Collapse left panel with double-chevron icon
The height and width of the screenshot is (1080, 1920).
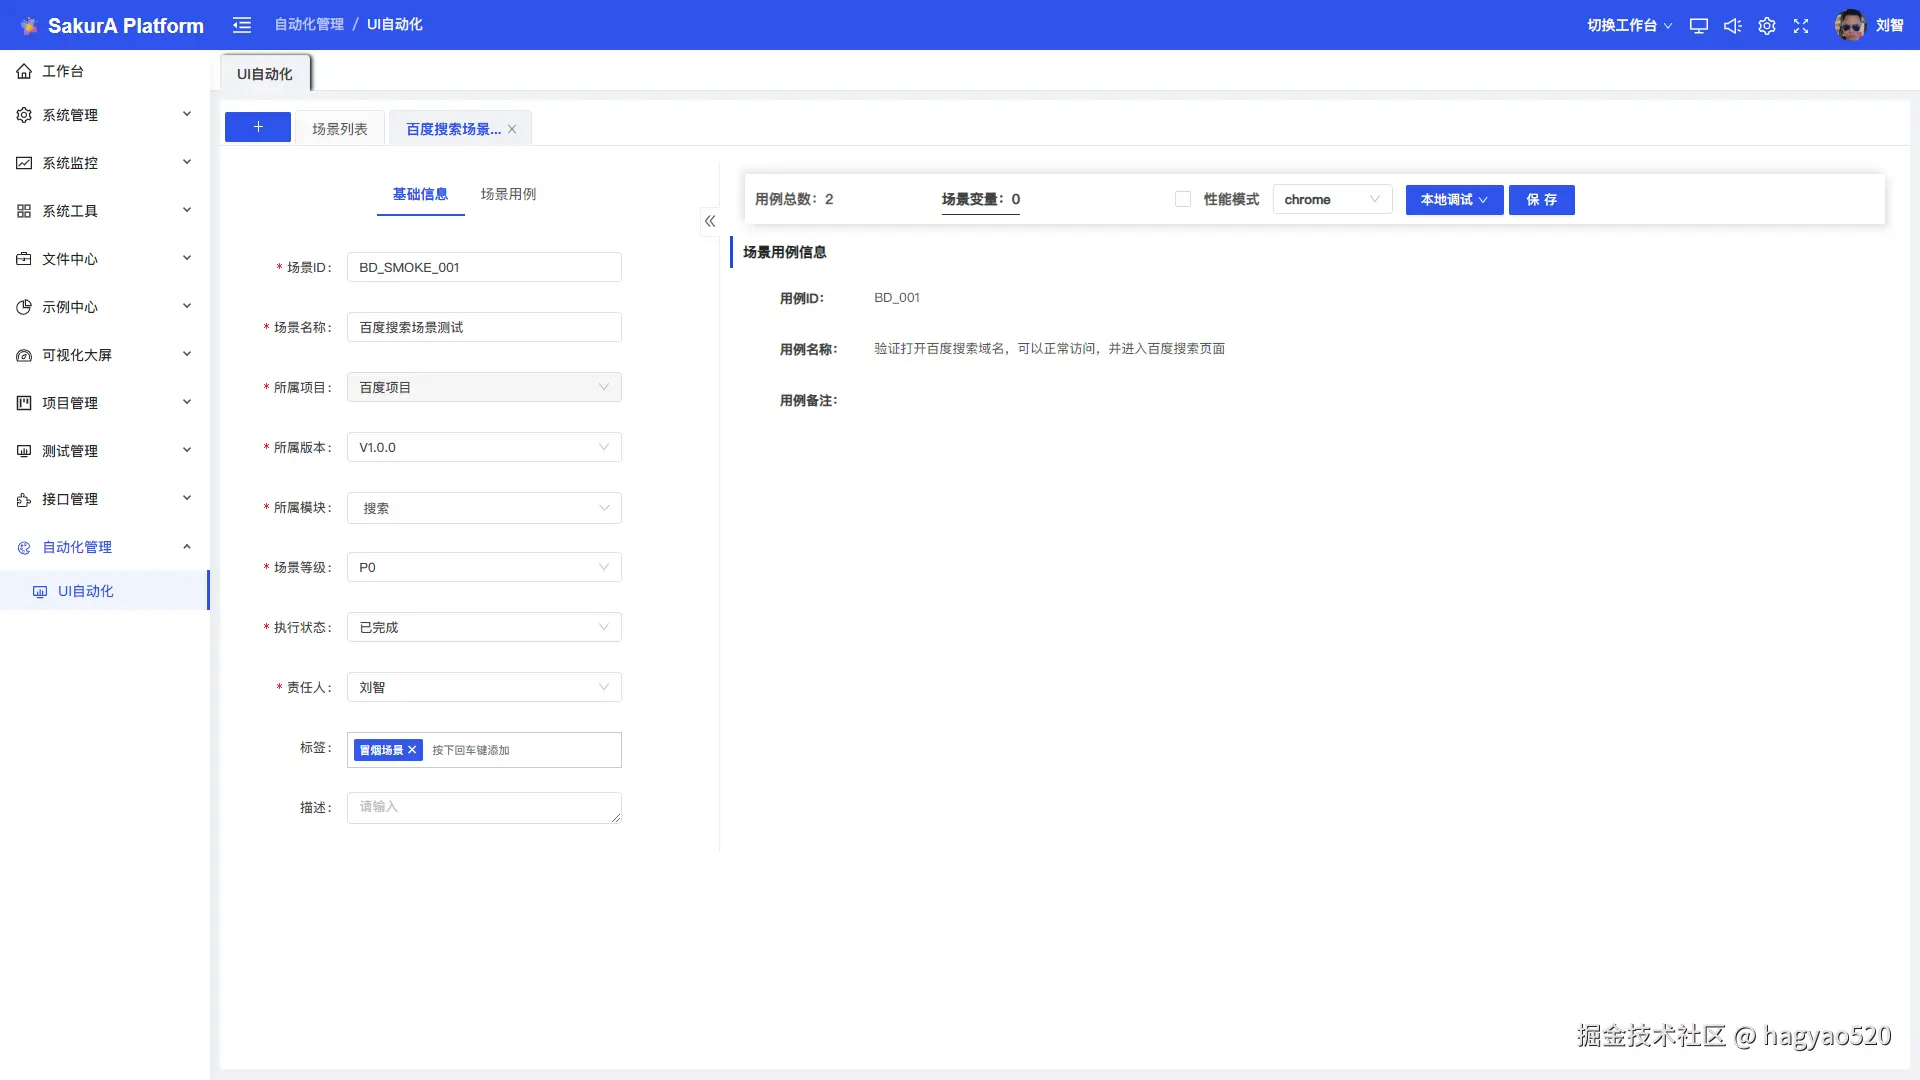pyautogui.click(x=710, y=221)
